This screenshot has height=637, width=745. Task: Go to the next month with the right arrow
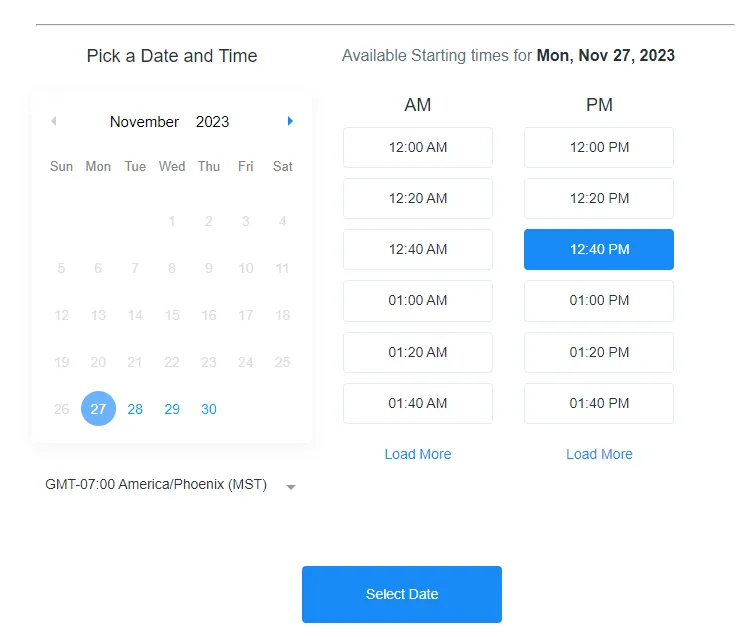point(290,121)
